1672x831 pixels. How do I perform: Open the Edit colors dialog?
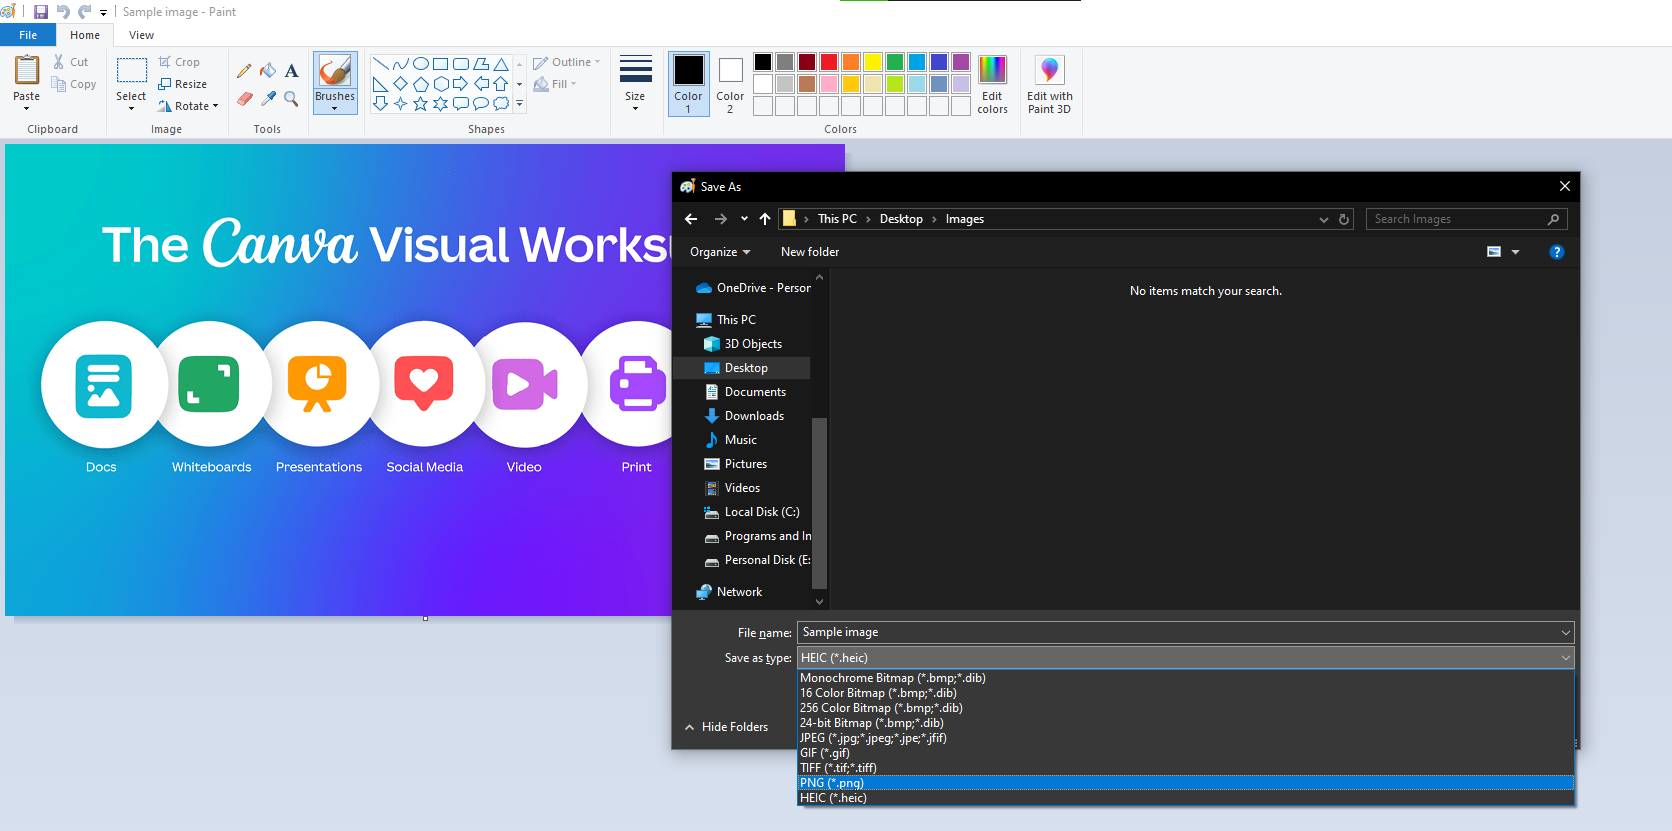click(992, 85)
